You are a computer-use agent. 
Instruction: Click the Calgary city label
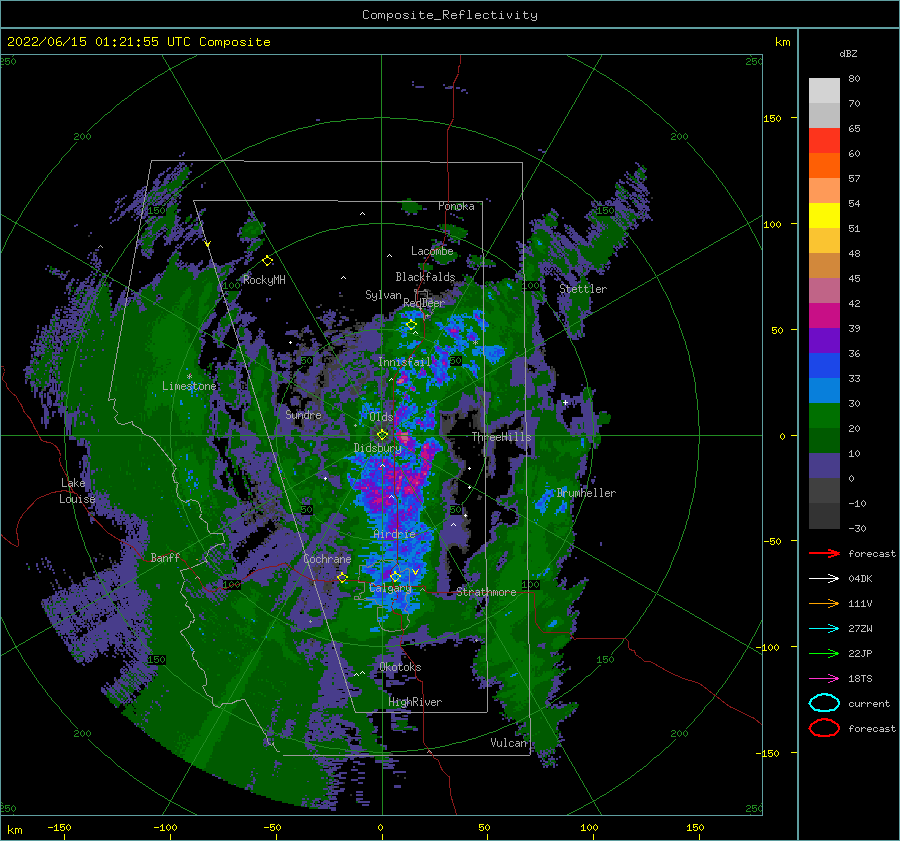tap(390, 588)
